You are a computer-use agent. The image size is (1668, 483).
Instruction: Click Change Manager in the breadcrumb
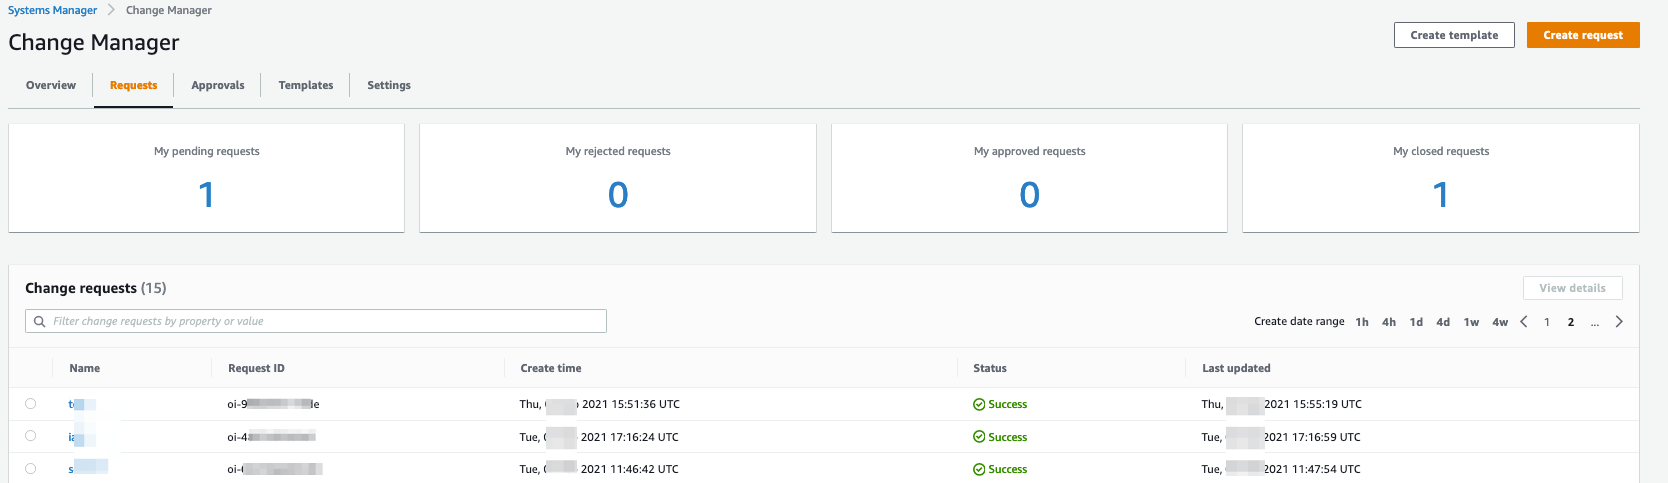pyautogui.click(x=169, y=10)
